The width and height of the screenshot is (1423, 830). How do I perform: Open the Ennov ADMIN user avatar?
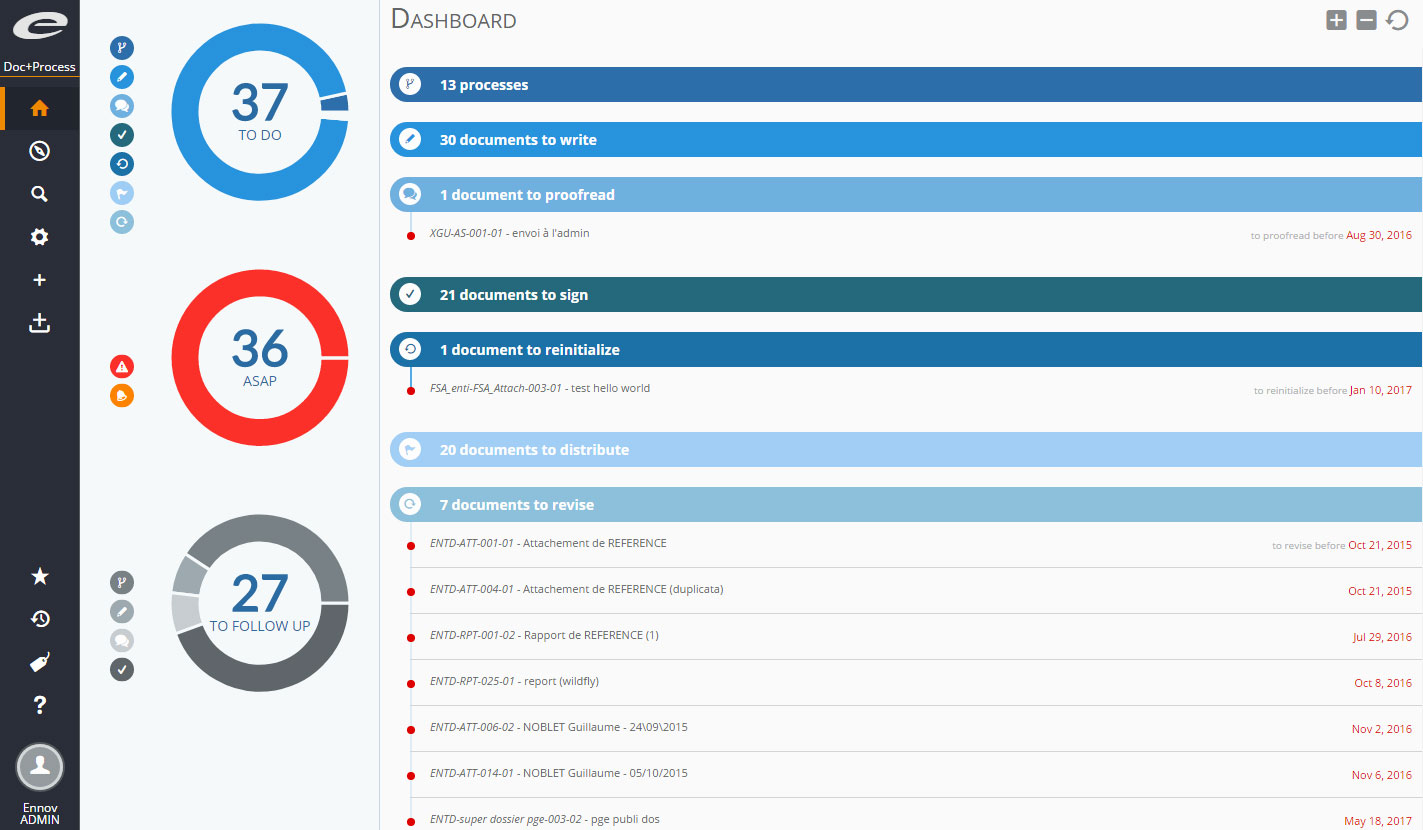tap(40, 767)
